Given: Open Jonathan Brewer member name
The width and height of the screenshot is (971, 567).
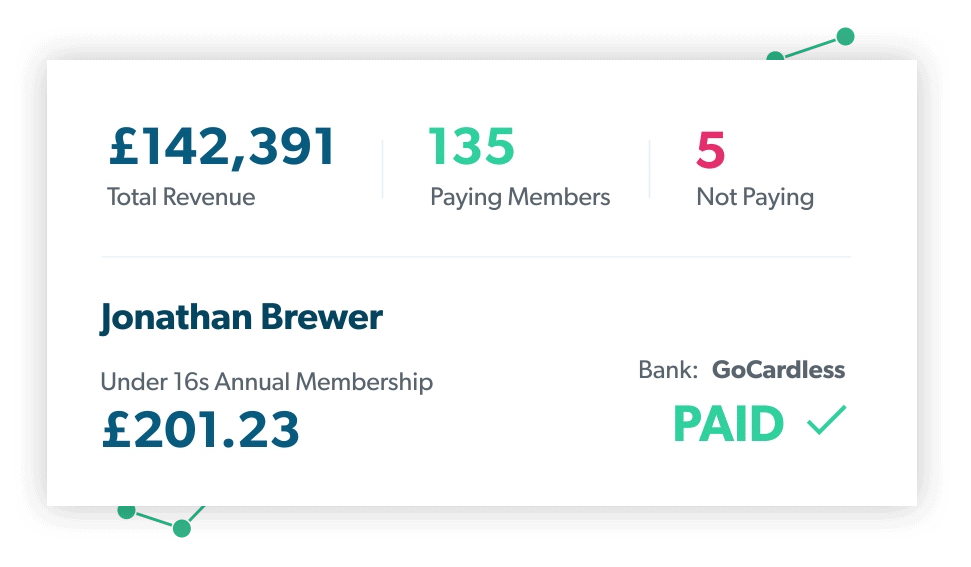Looking at the screenshot, I should point(241,318).
